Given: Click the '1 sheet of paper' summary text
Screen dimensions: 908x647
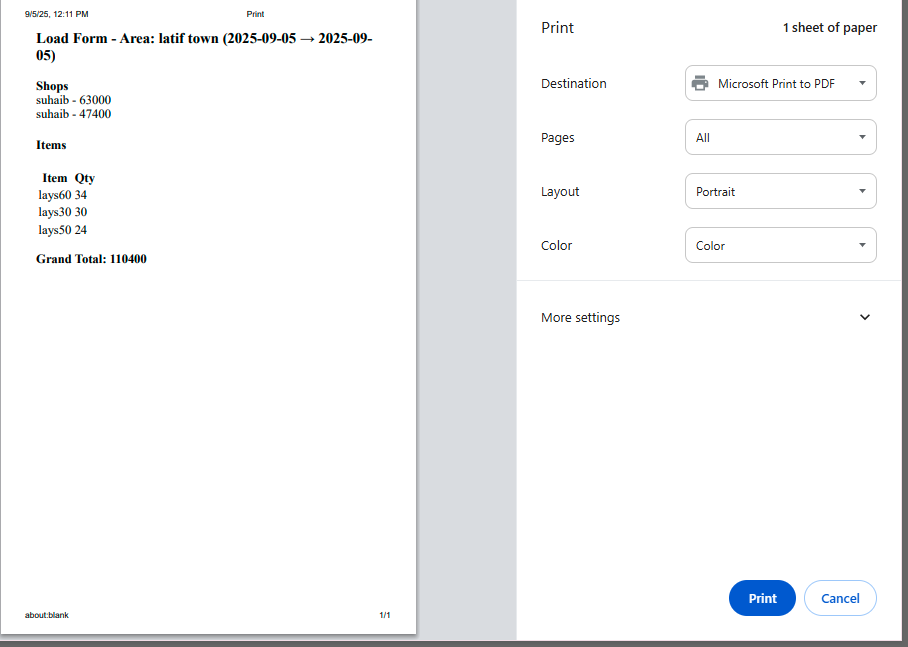Looking at the screenshot, I should [829, 28].
